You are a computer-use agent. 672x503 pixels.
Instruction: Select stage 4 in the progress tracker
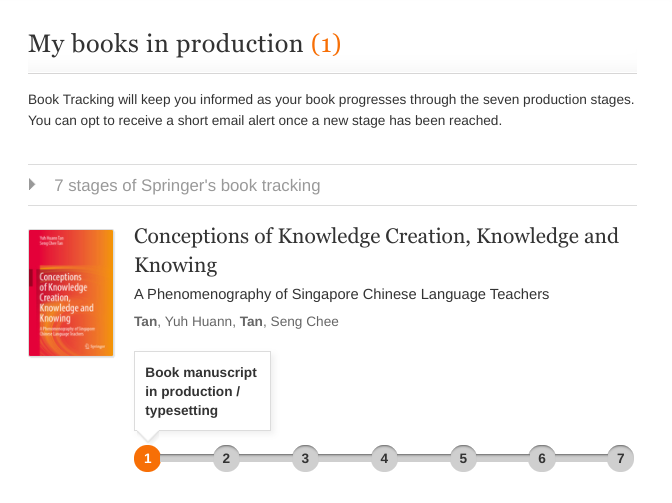pos(384,459)
